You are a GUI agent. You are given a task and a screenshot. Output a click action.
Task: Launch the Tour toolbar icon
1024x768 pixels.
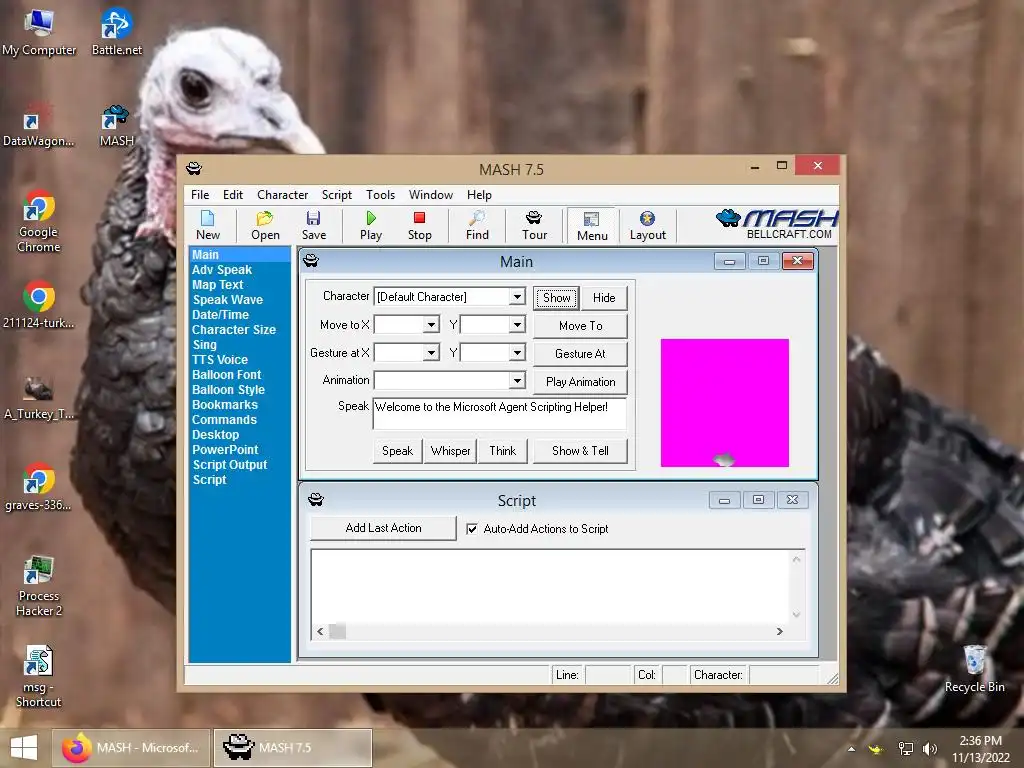click(x=534, y=225)
